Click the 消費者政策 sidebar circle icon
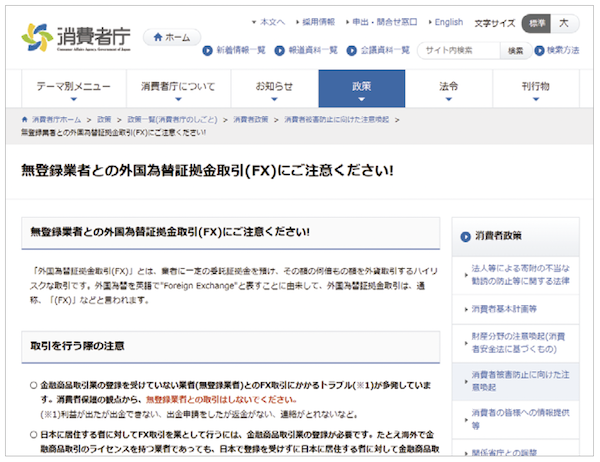 465,237
